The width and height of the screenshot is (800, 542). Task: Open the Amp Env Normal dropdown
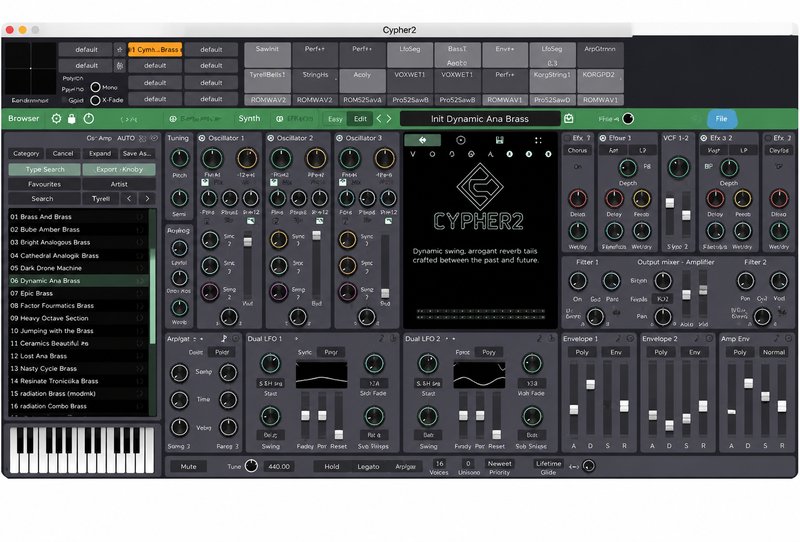coord(773,352)
